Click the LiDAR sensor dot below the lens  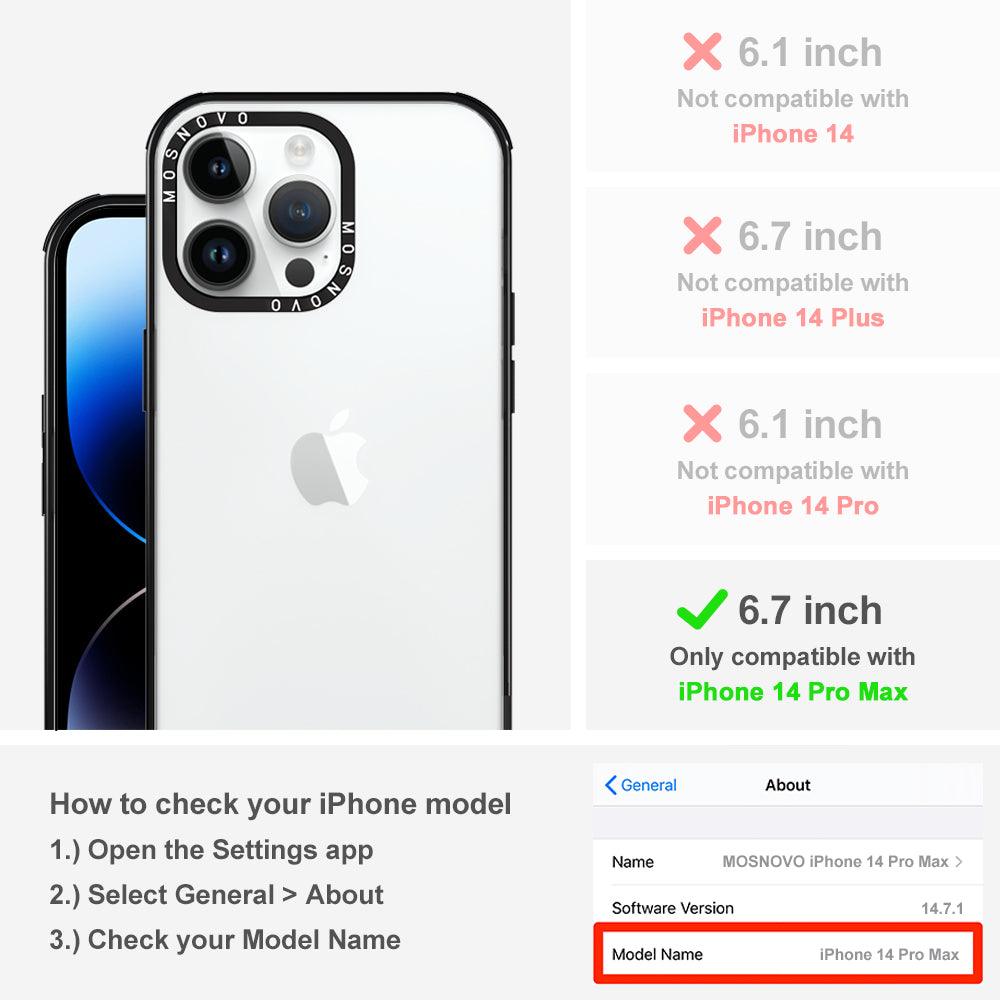[299, 273]
